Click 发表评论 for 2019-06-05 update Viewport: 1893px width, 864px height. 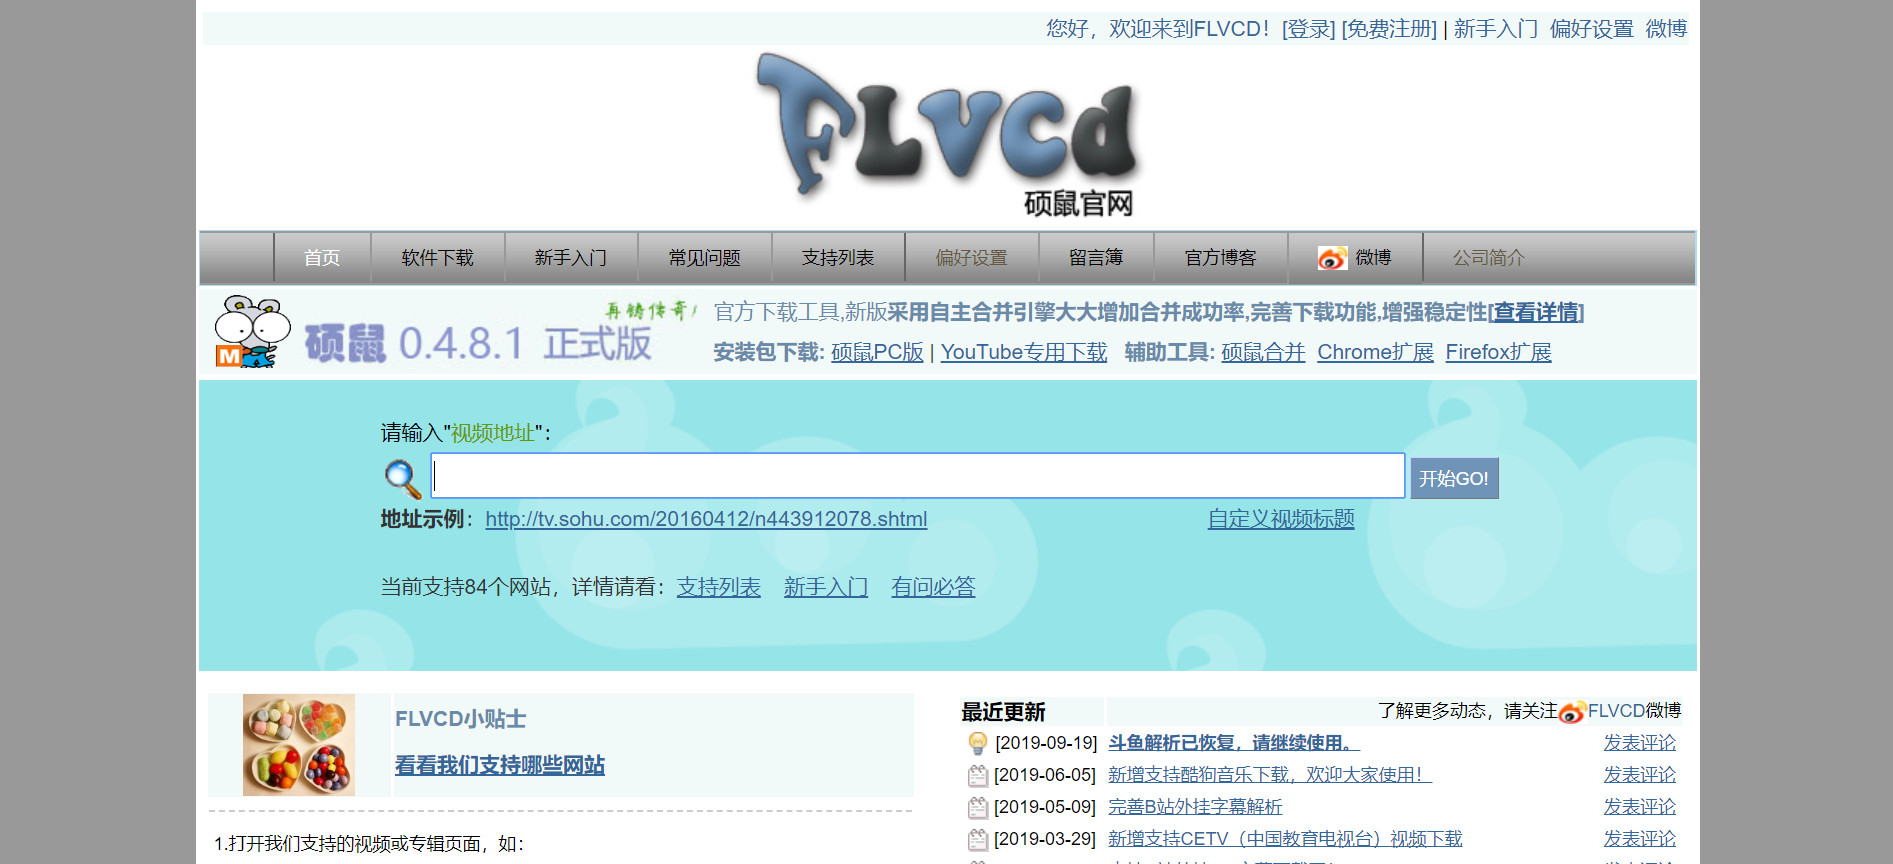pyautogui.click(x=1640, y=775)
